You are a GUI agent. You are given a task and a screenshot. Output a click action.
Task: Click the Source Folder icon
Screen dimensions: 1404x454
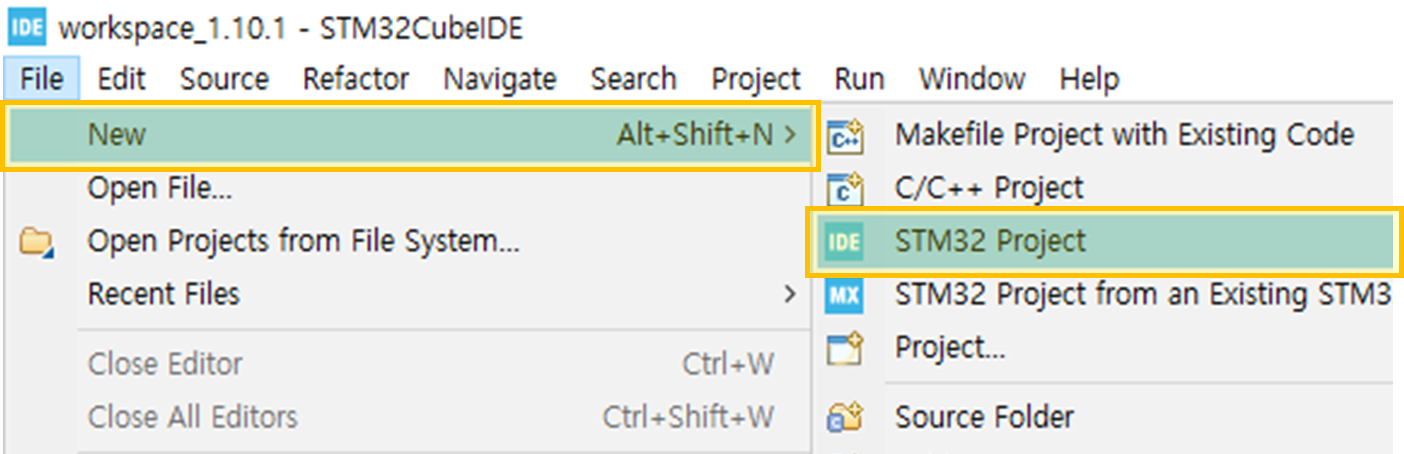845,417
